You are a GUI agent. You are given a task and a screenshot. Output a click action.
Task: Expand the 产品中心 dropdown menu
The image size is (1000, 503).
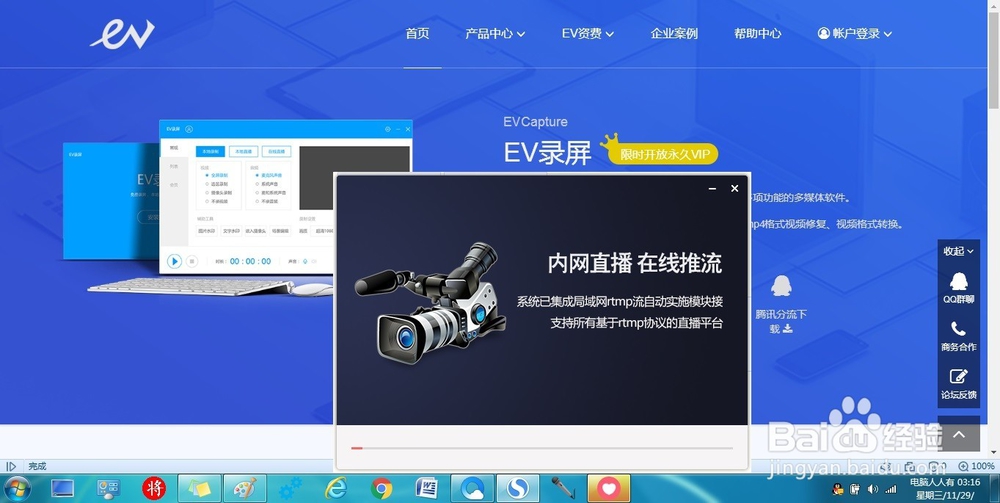click(x=495, y=34)
